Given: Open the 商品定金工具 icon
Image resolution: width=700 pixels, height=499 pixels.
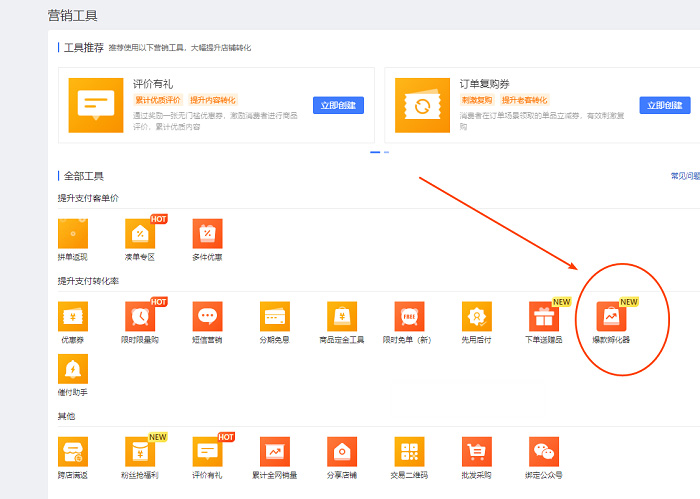Looking at the screenshot, I should 342,316.
